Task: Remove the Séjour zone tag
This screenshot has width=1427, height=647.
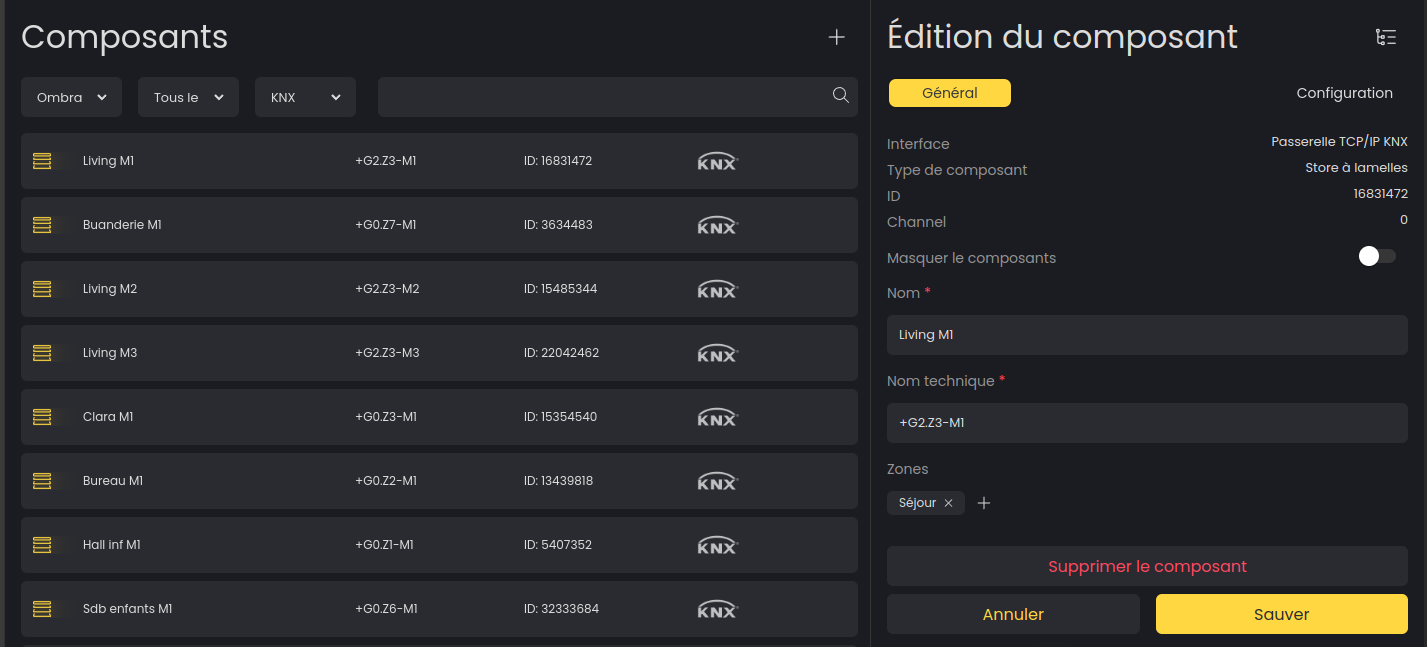Action: click(x=948, y=503)
